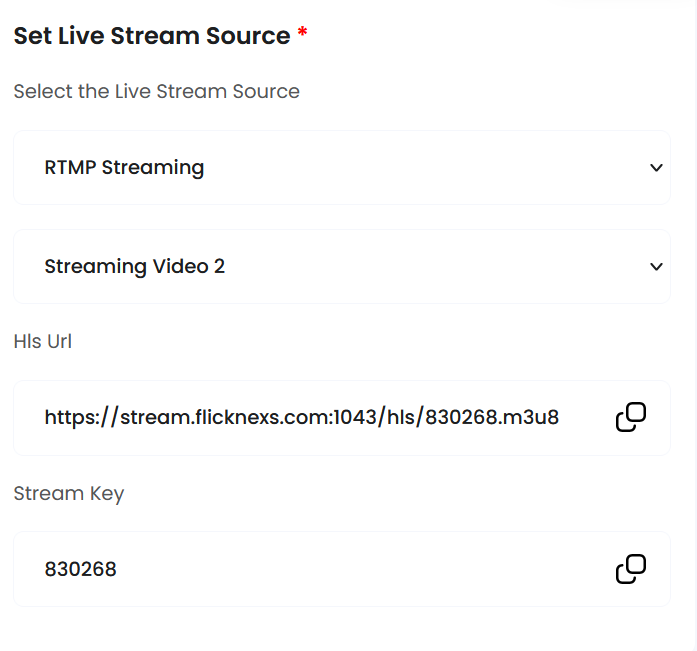
Task: Click the "Hls Url" field label
Action: point(42,342)
